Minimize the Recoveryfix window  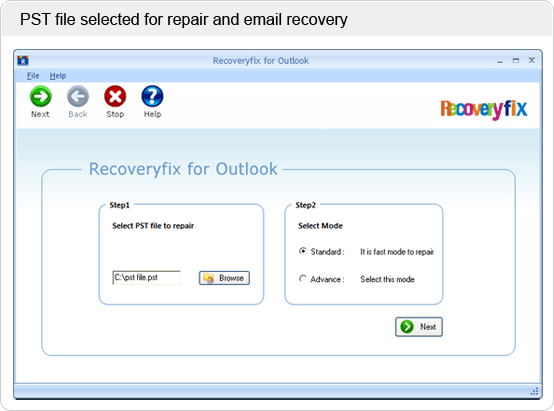[x=500, y=61]
